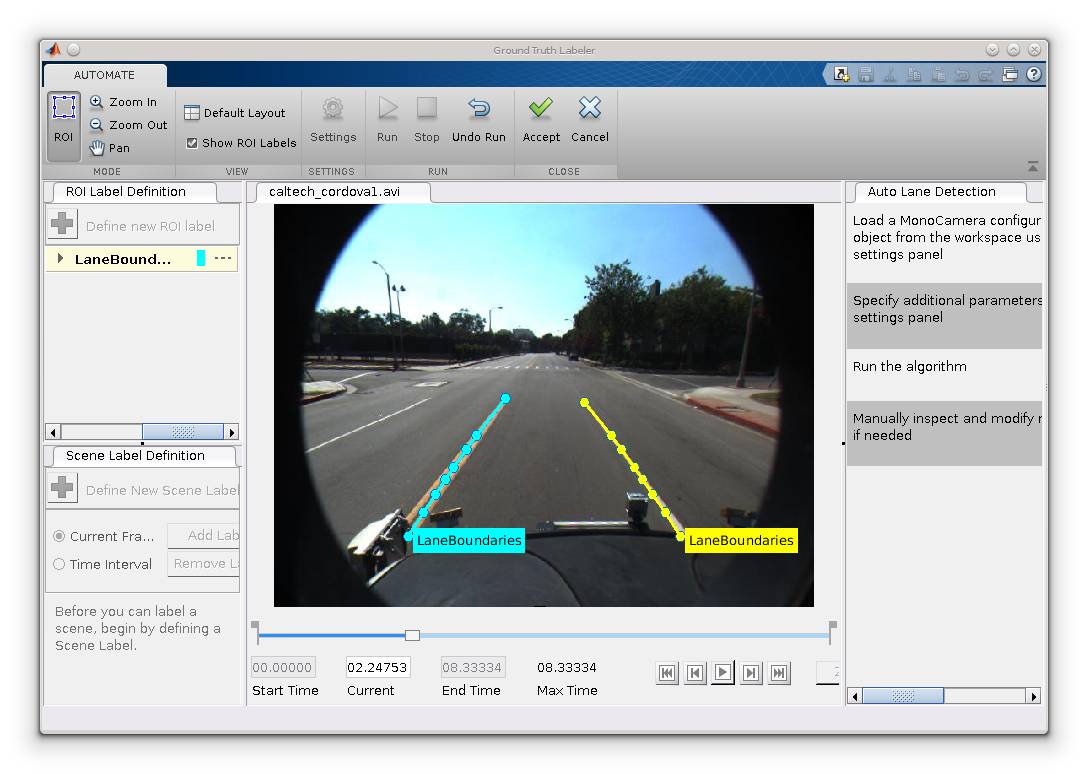This screenshot has height=774, width=1088.
Task: Switch to the AUTOMATE tab
Action: [104, 75]
